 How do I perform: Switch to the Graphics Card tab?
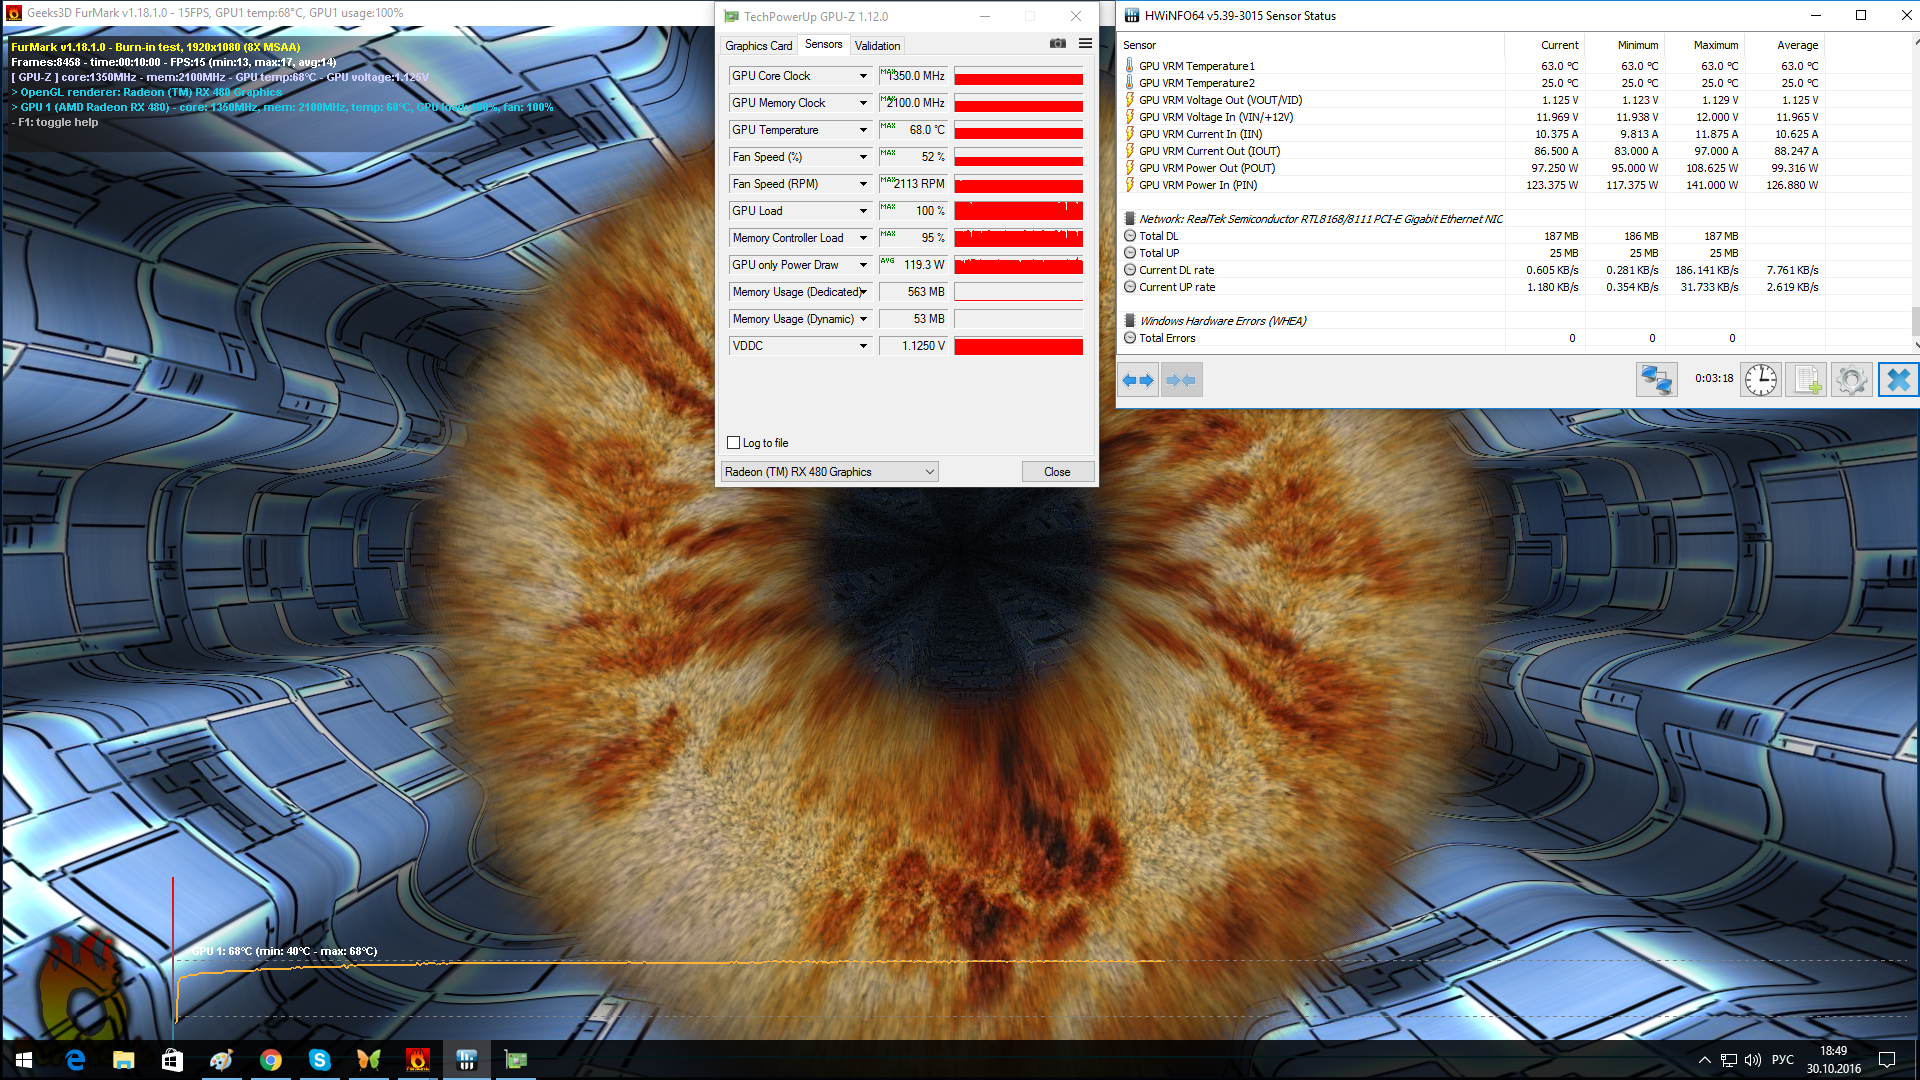tap(758, 46)
